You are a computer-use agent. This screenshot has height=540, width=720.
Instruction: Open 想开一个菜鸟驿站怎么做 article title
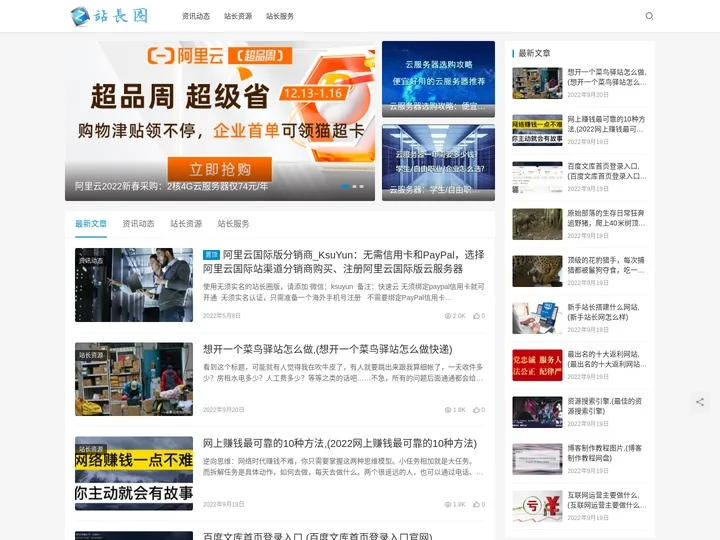(x=327, y=349)
